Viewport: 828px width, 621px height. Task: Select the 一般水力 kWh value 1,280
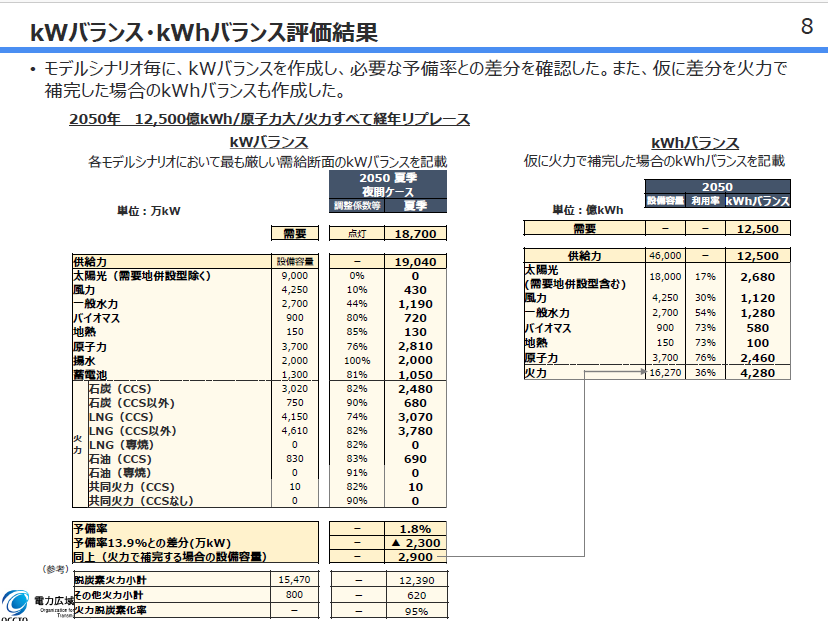click(758, 313)
